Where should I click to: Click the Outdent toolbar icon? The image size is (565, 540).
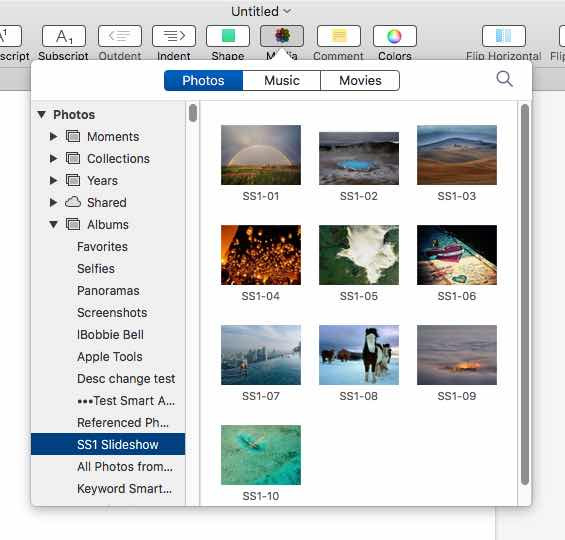pyautogui.click(x=120, y=36)
